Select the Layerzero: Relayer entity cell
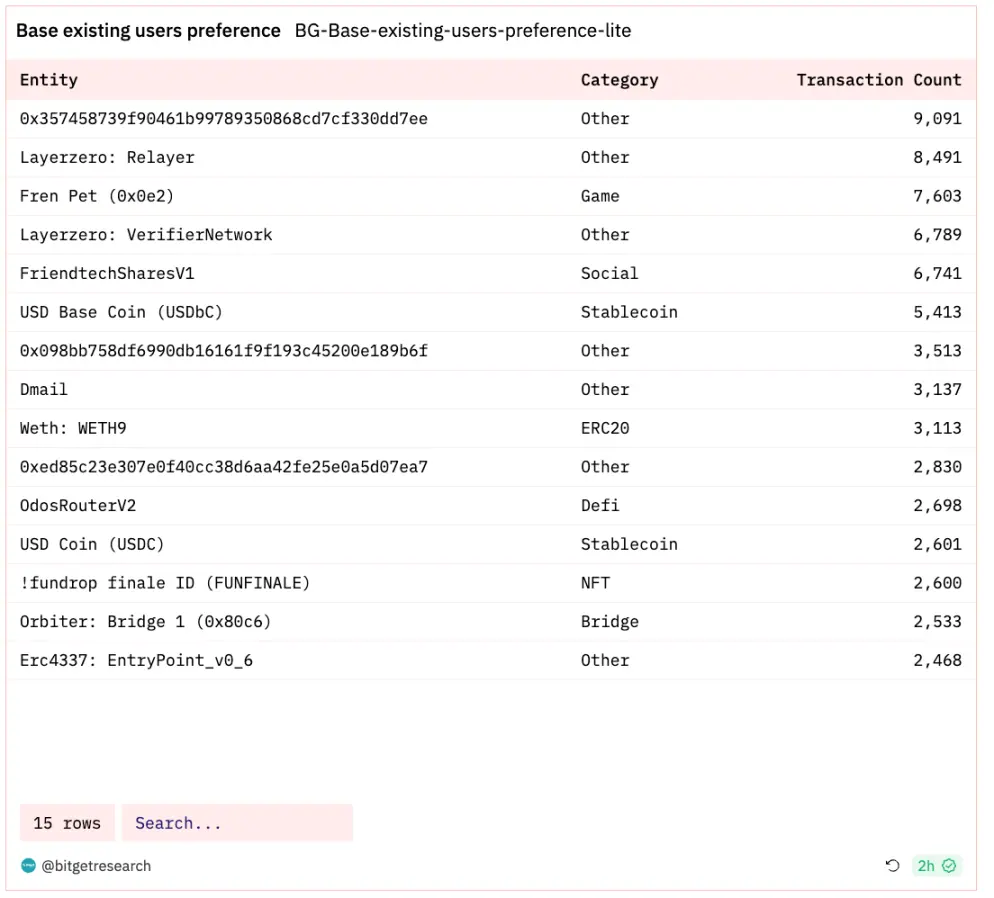This screenshot has width=994, height=898. click(107, 157)
